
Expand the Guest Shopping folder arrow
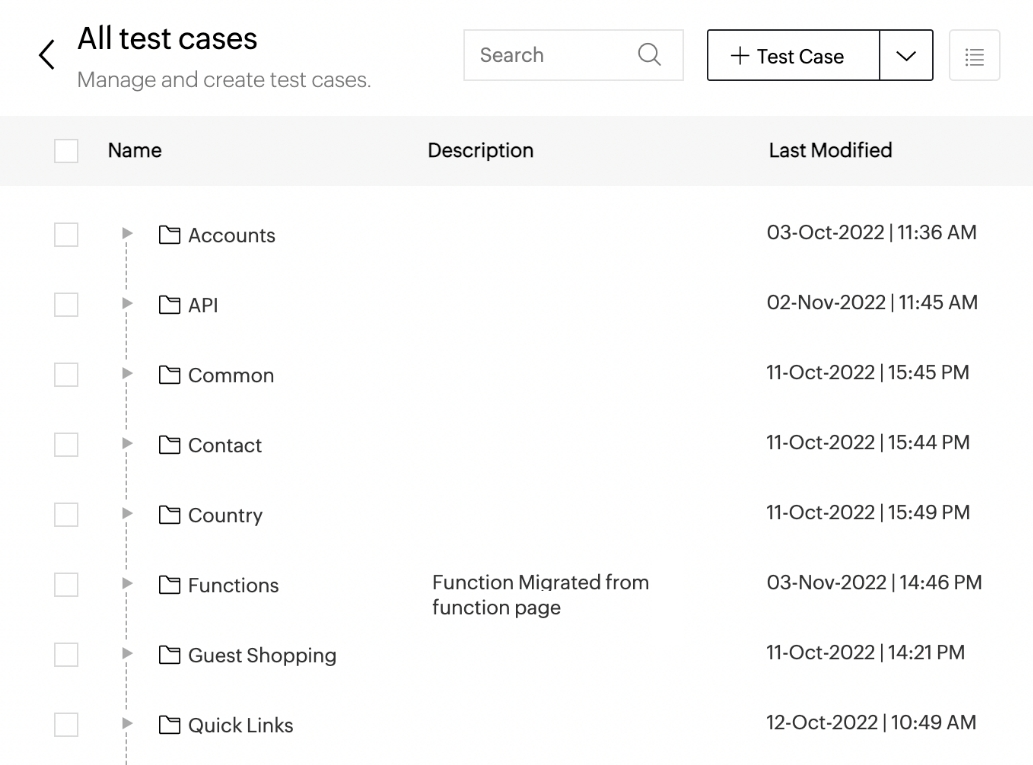tap(127, 653)
